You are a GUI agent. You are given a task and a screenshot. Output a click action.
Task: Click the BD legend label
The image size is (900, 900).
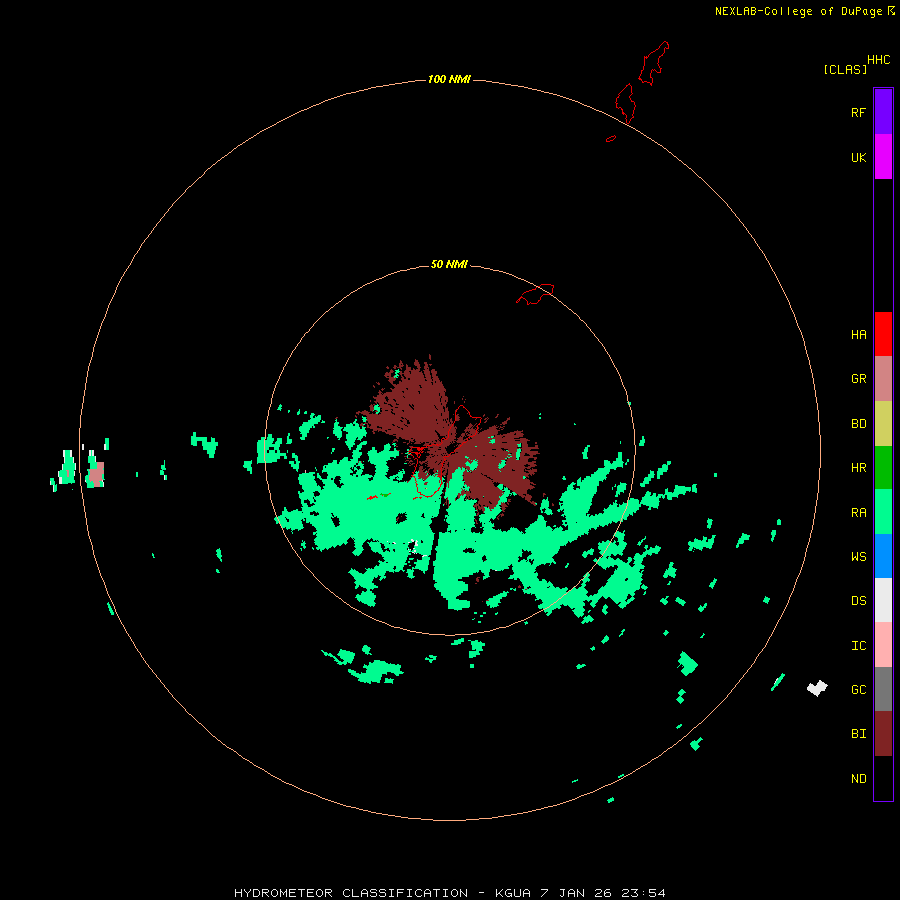pos(858,424)
